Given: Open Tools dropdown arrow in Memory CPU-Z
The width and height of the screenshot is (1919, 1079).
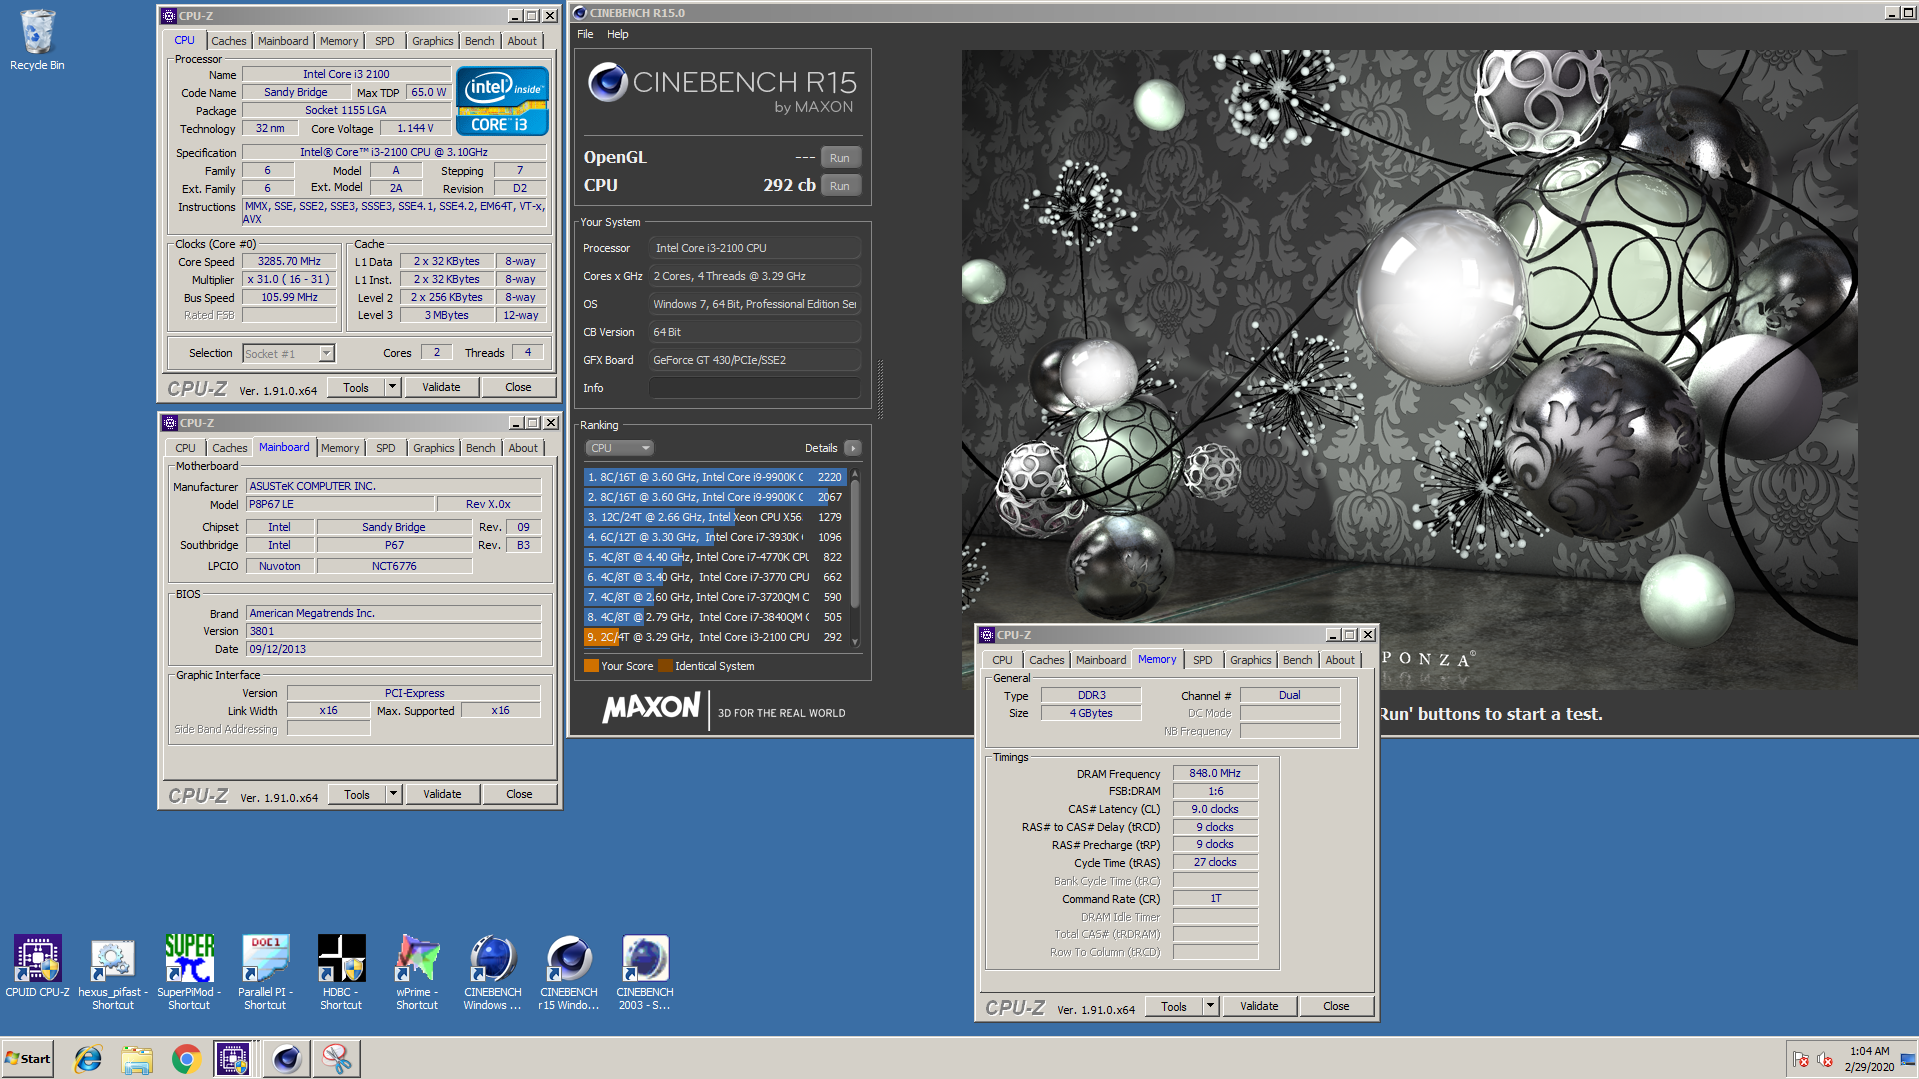Looking at the screenshot, I should click(1210, 1006).
